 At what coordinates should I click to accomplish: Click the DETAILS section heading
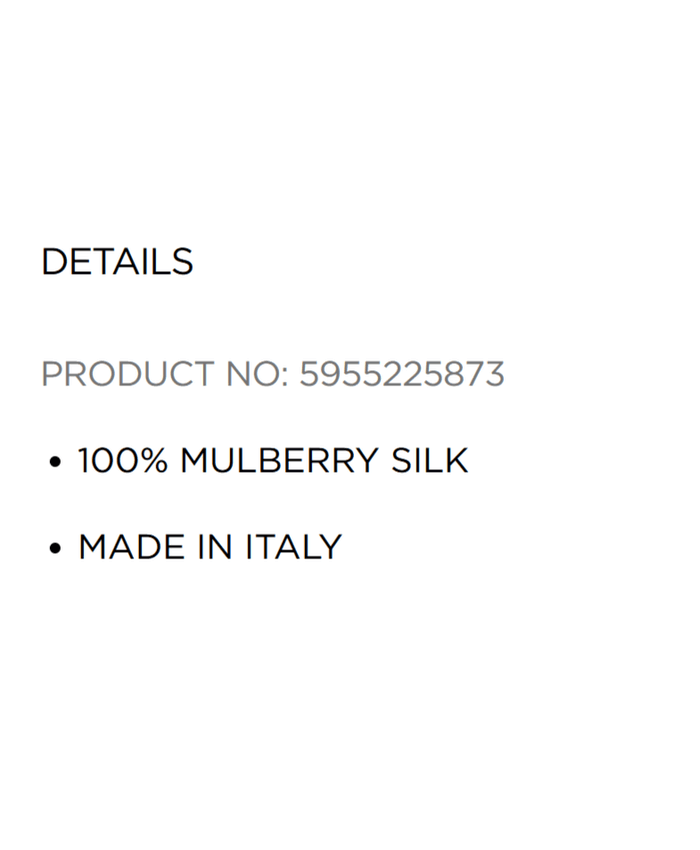coord(117,262)
